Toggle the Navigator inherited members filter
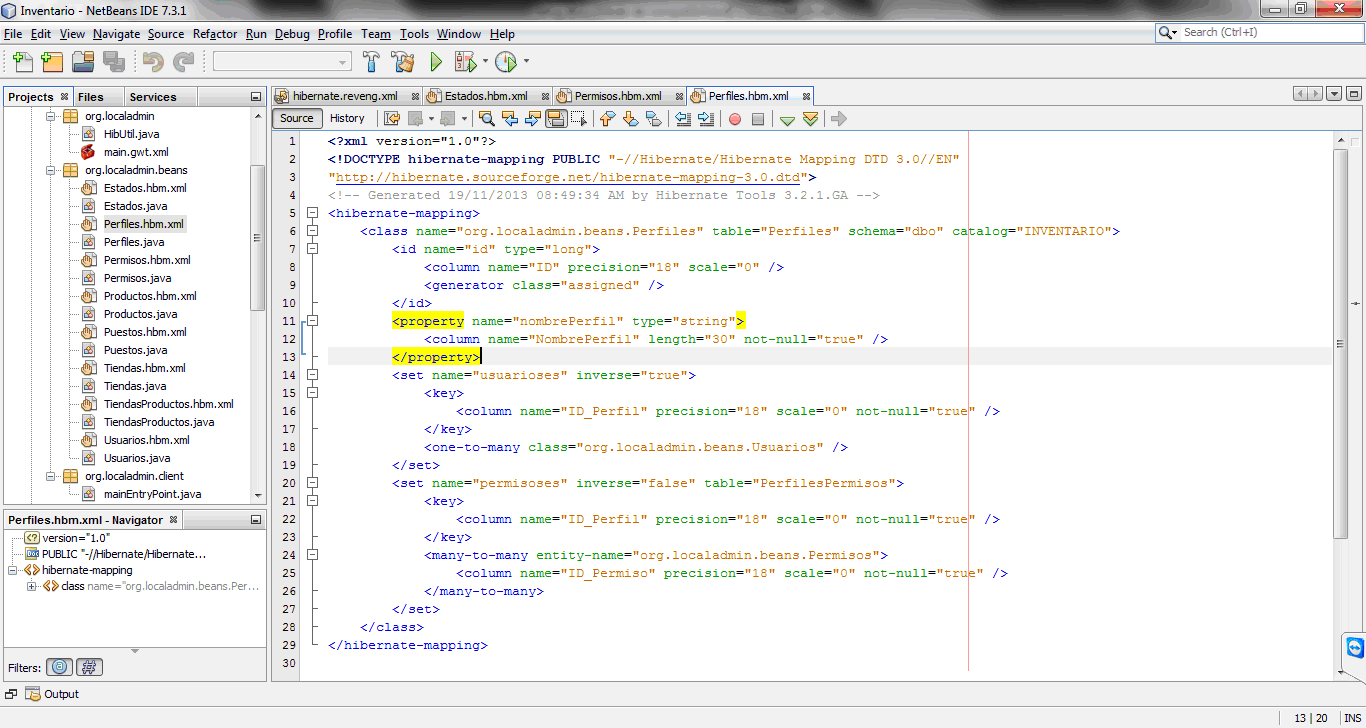The height and width of the screenshot is (728, 1366). (88, 666)
